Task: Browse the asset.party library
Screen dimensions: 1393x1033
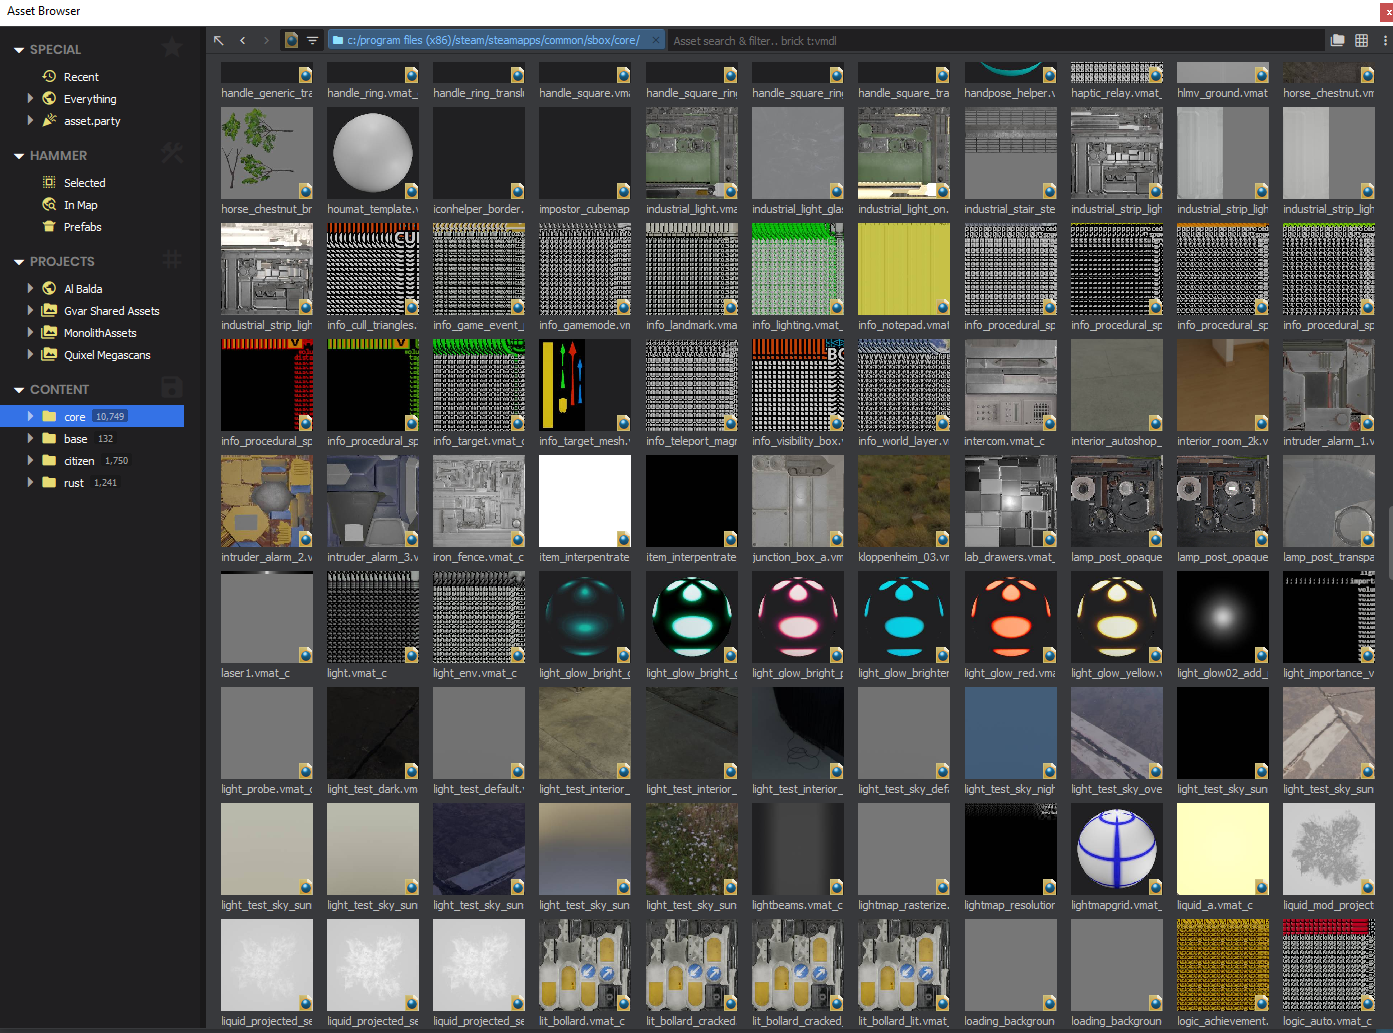Action: (x=90, y=120)
